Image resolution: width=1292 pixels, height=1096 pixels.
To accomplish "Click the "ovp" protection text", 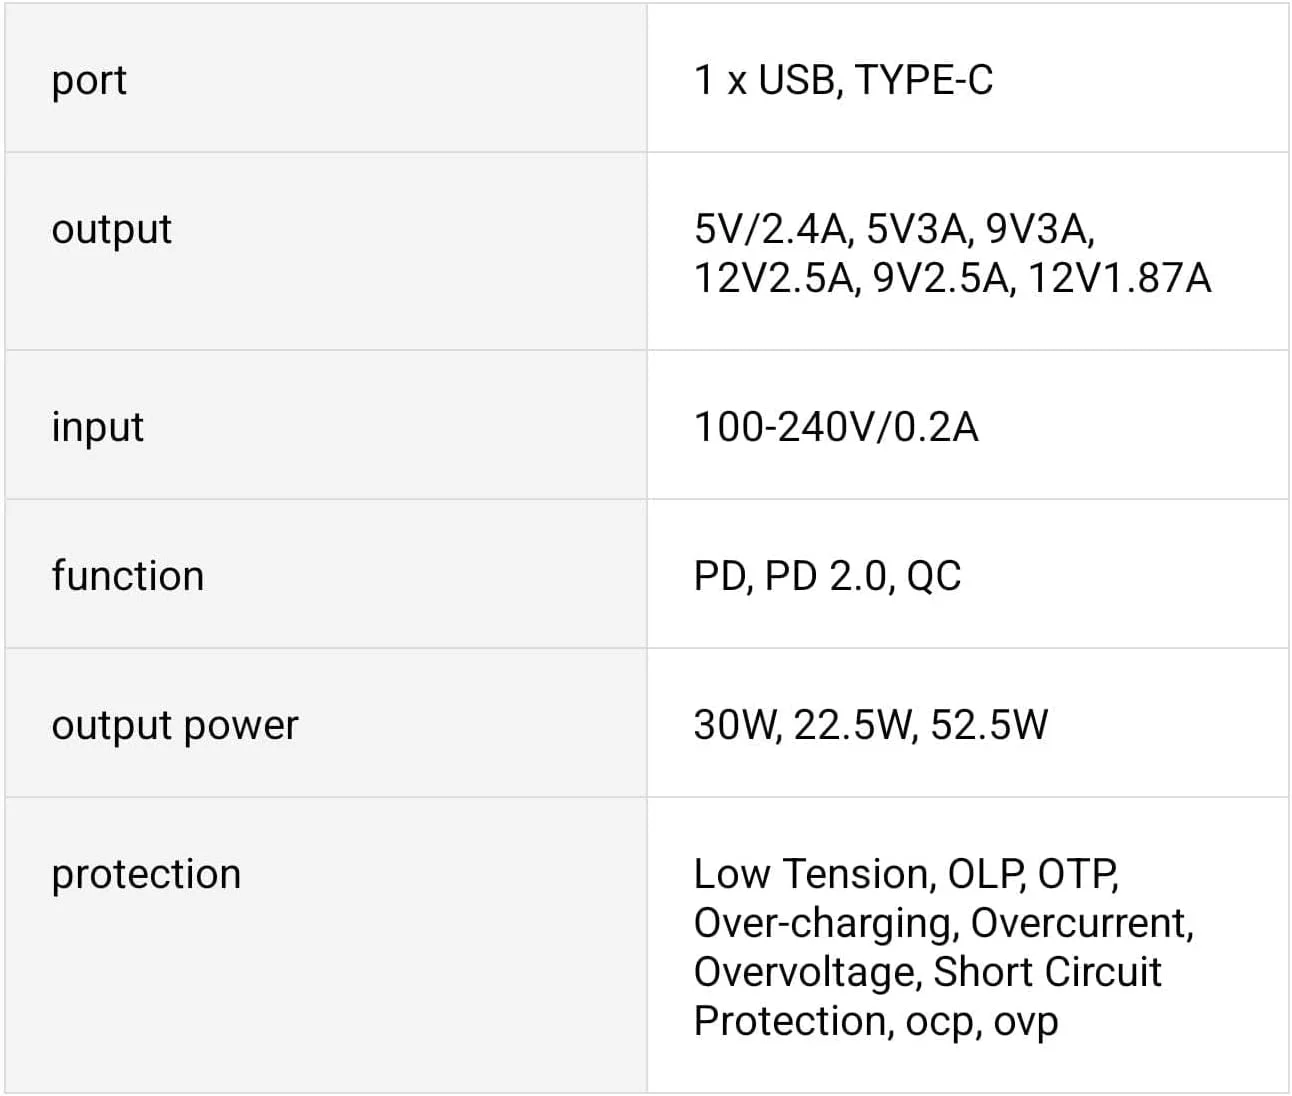I will click(x=1026, y=1022).
